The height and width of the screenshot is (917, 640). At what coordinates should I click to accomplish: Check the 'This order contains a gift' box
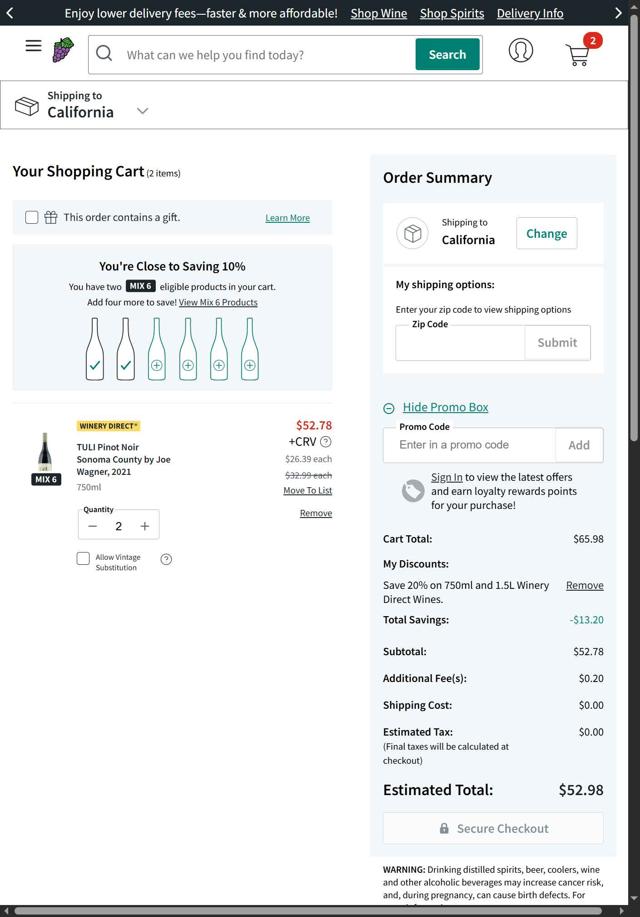coord(32,218)
